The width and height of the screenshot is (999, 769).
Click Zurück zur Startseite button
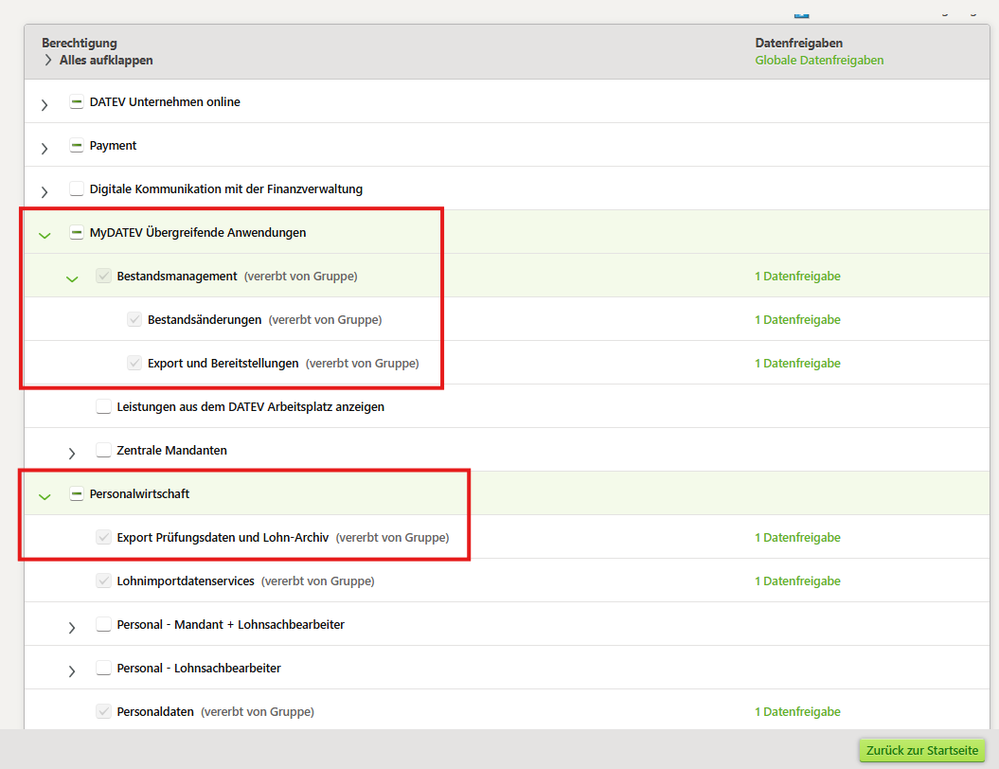click(x=921, y=750)
